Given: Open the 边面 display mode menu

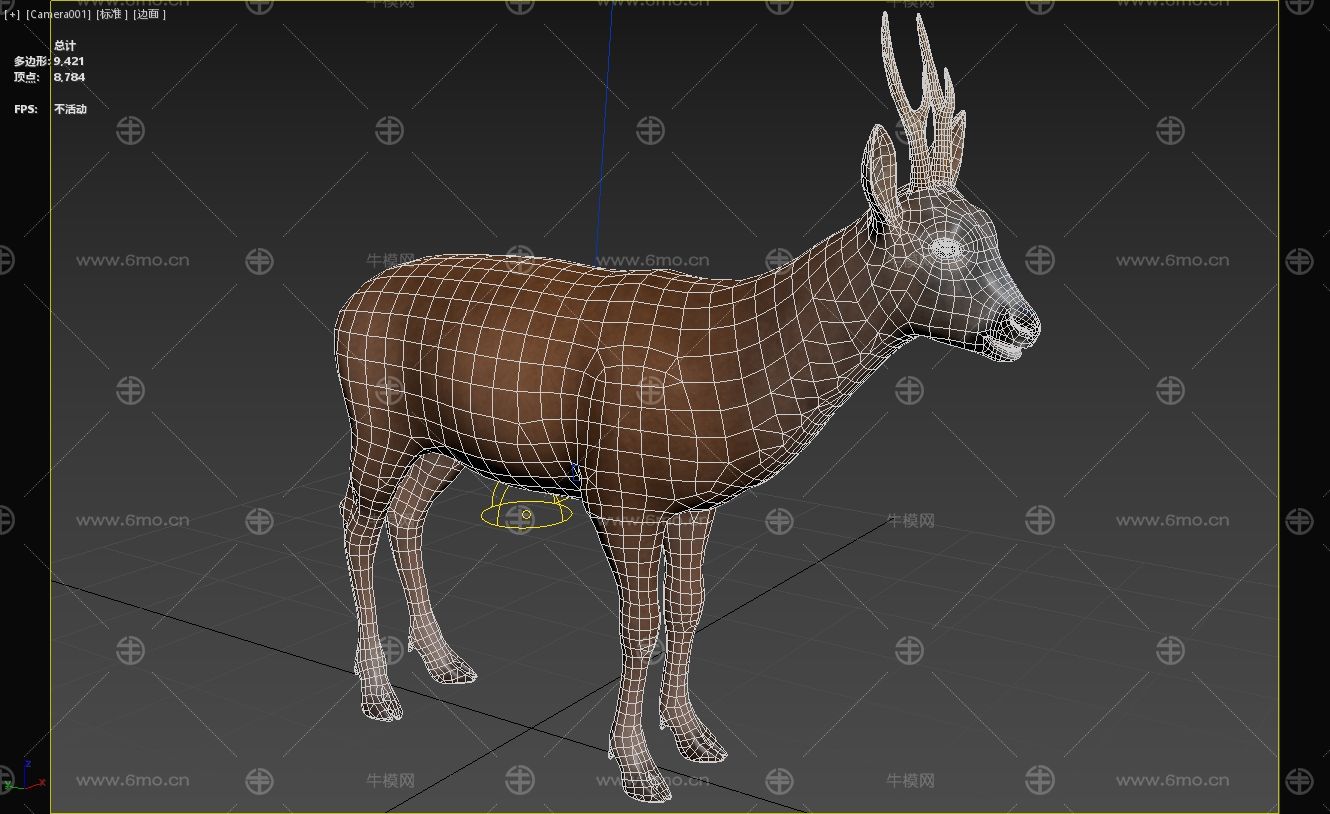Looking at the screenshot, I should click(x=149, y=15).
